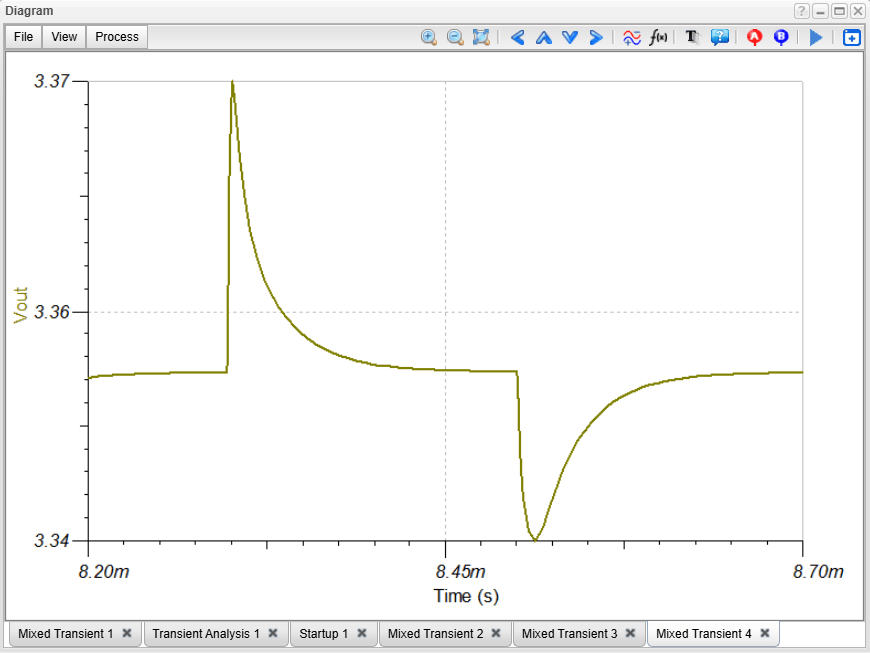Pan the plot right with right arrow
This screenshot has width=870, height=653.
point(596,37)
